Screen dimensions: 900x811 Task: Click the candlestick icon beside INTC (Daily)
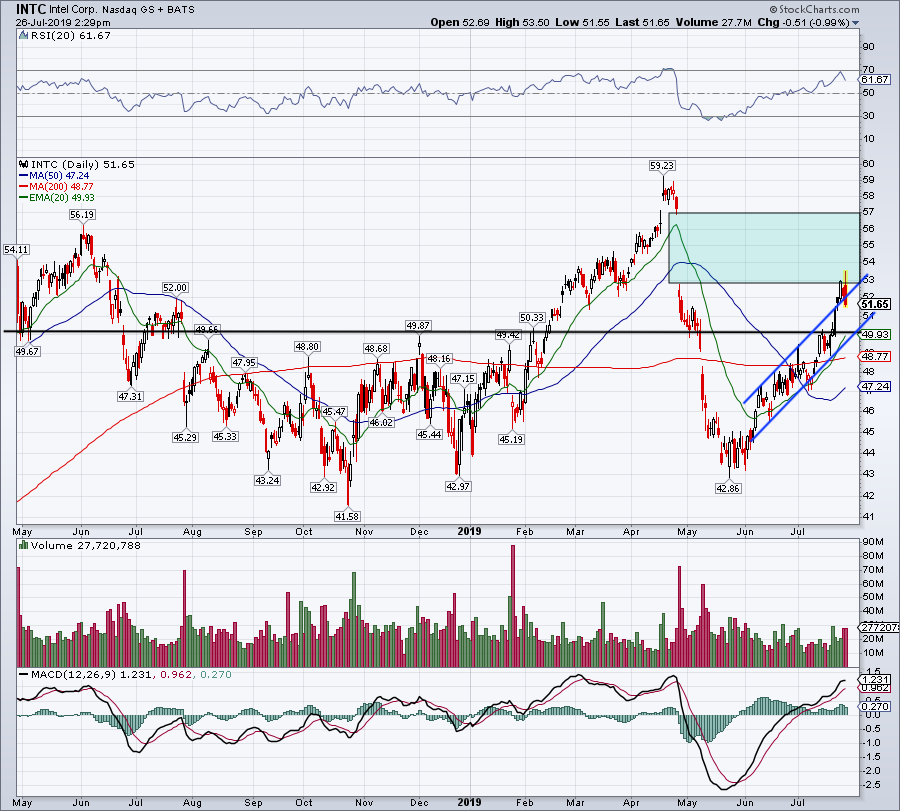[24, 164]
